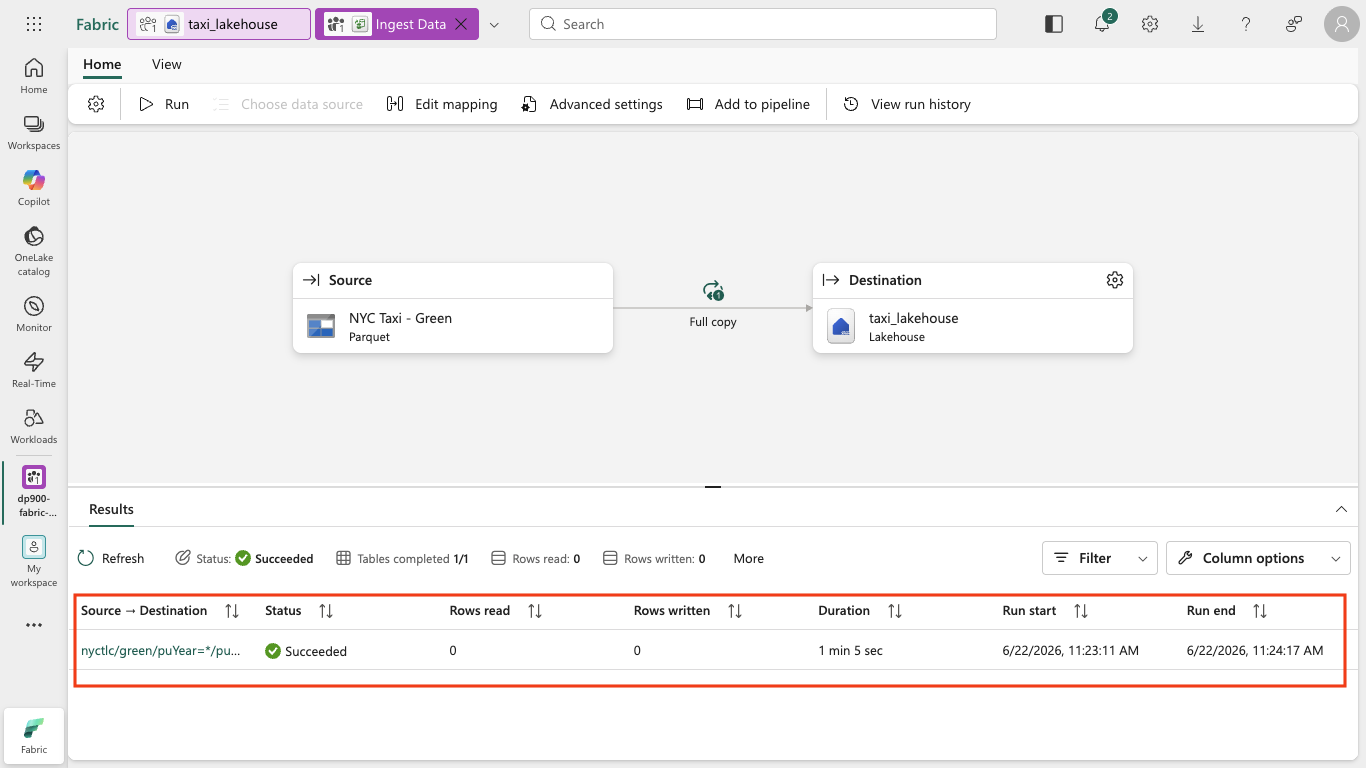Refresh the results
Image resolution: width=1366 pixels, height=768 pixels.
[x=111, y=558]
